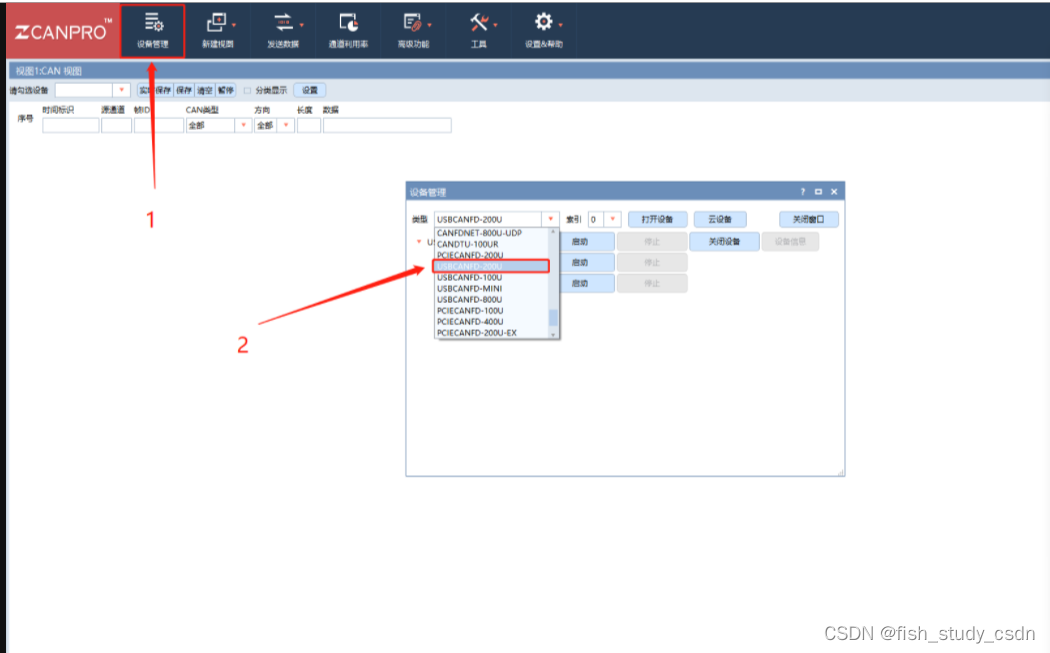Click the 关闭窗口 close window button

pyautogui.click(x=808, y=219)
